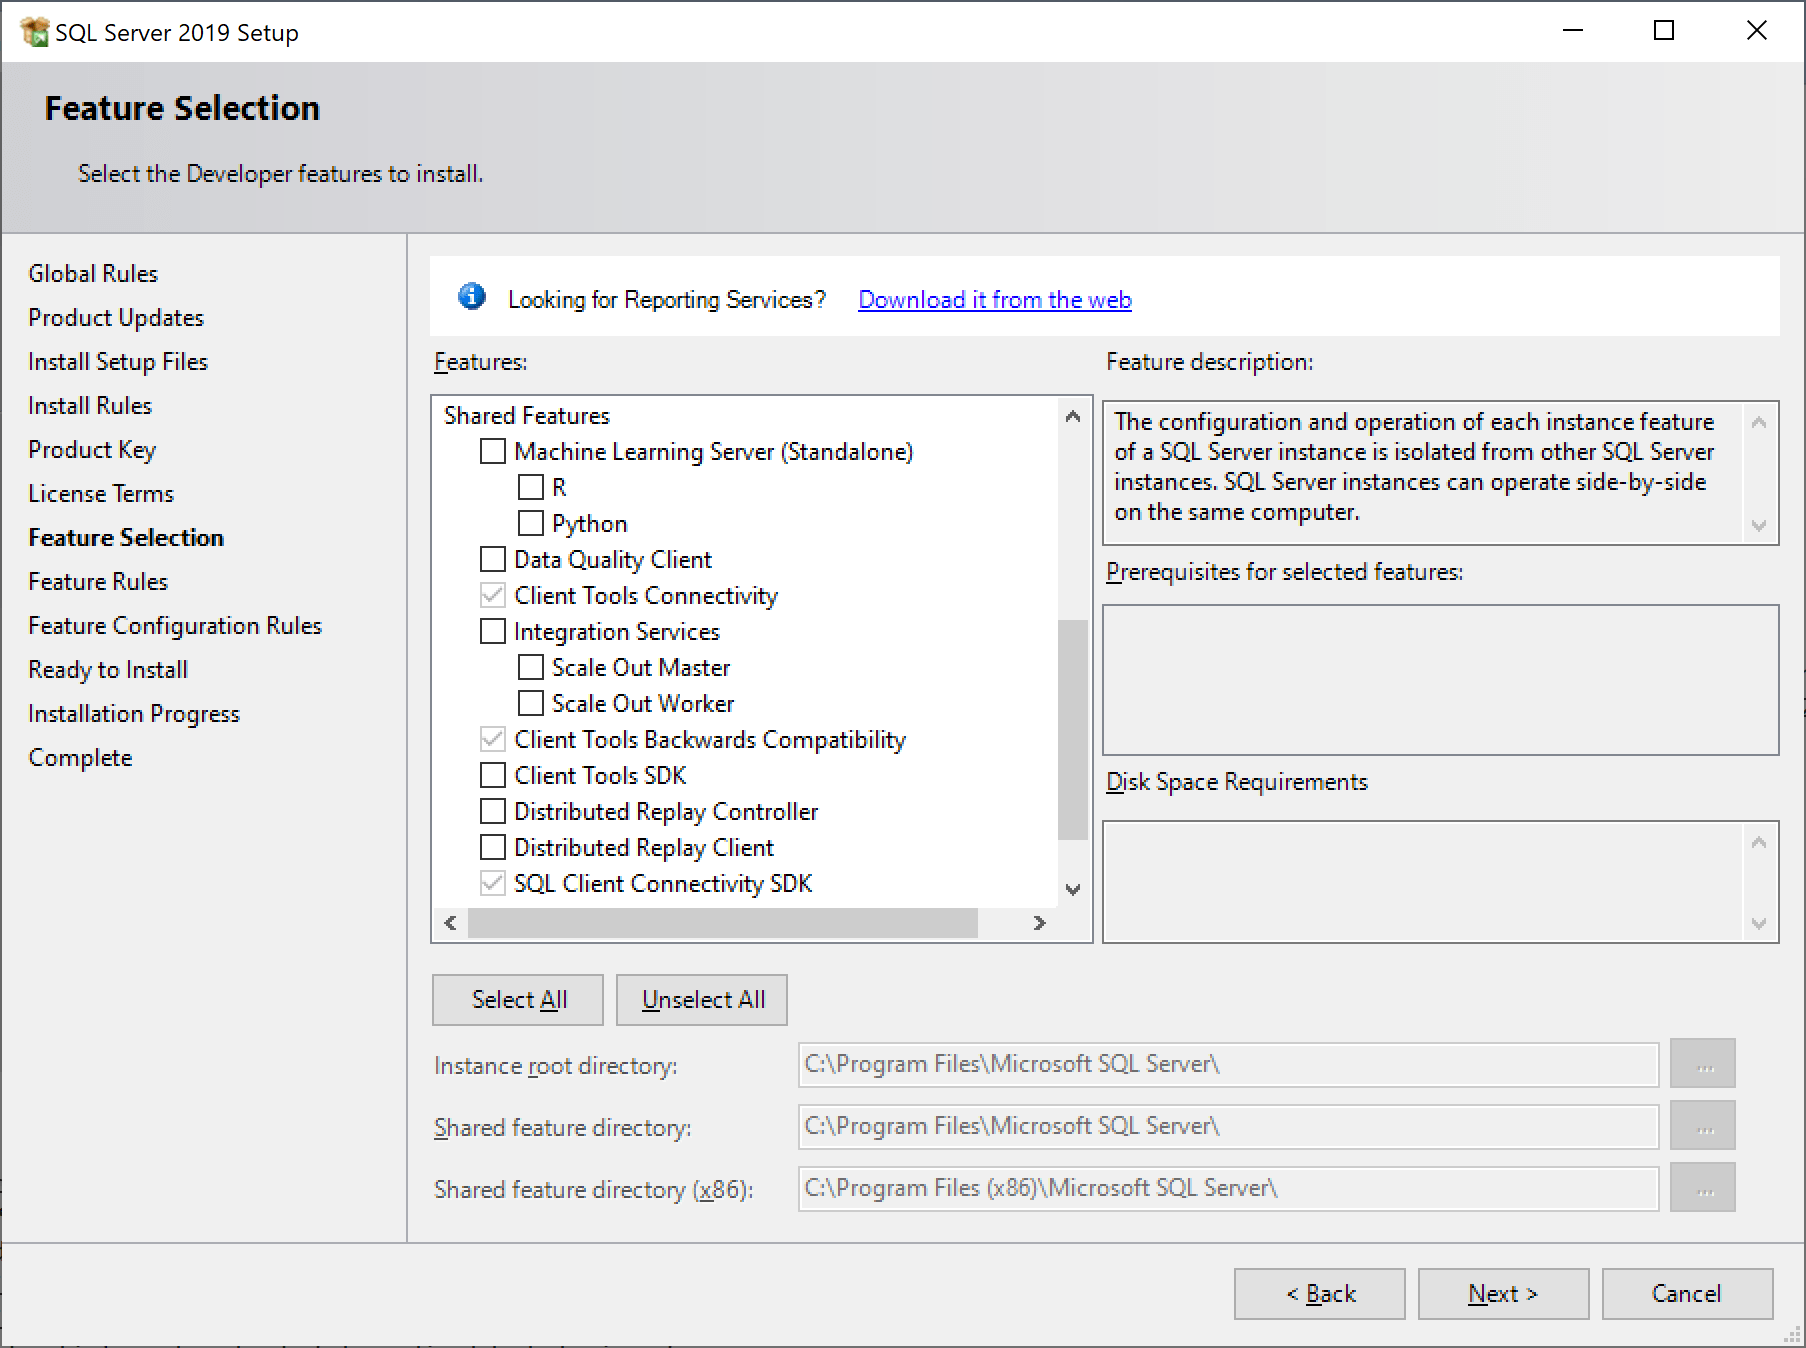Click the Global Rules step in sidebar
The image size is (1806, 1348).
click(x=93, y=274)
